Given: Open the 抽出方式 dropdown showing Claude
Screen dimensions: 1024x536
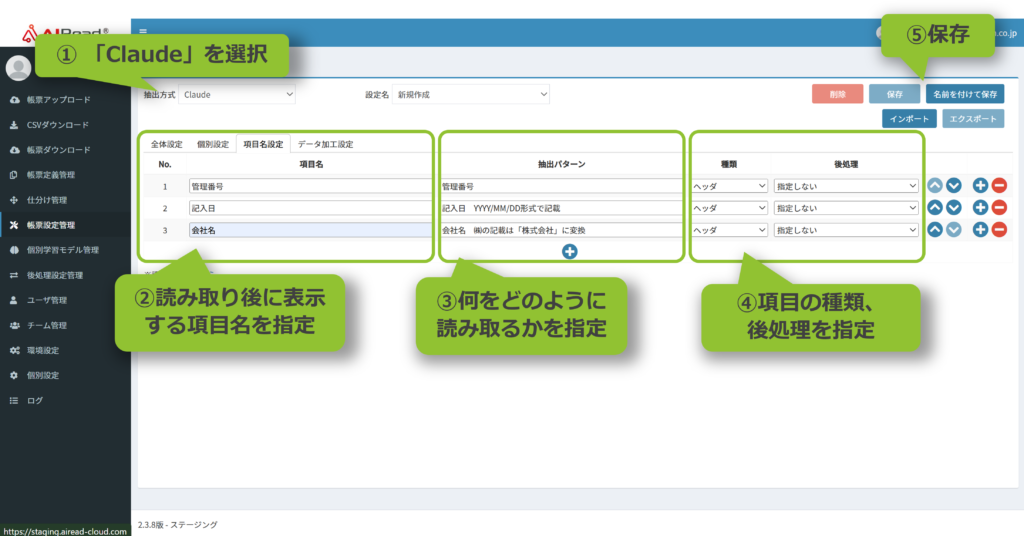Looking at the screenshot, I should tap(238, 95).
